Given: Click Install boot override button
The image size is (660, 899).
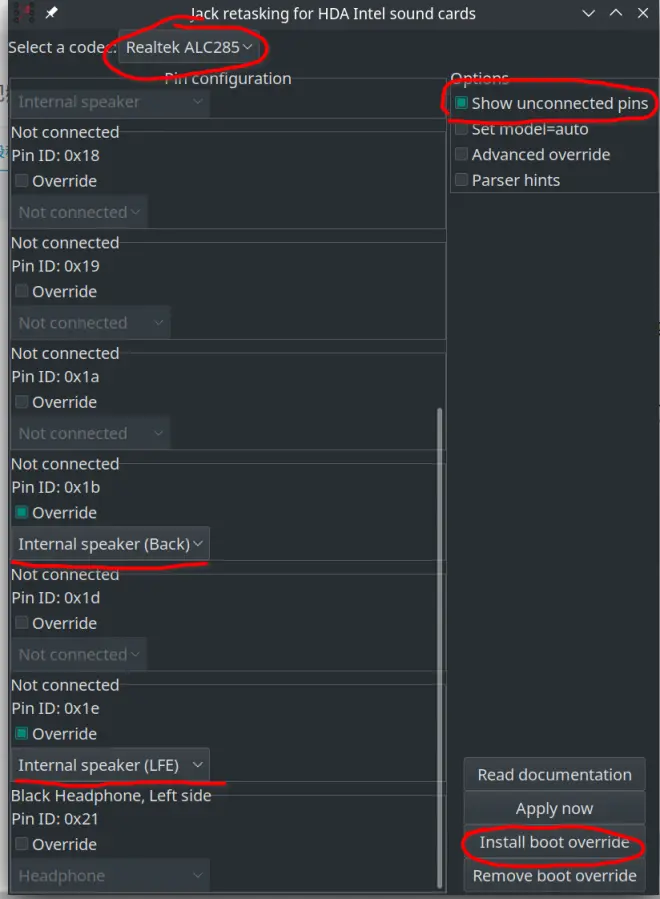Looking at the screenshot, I should [554, 842].
